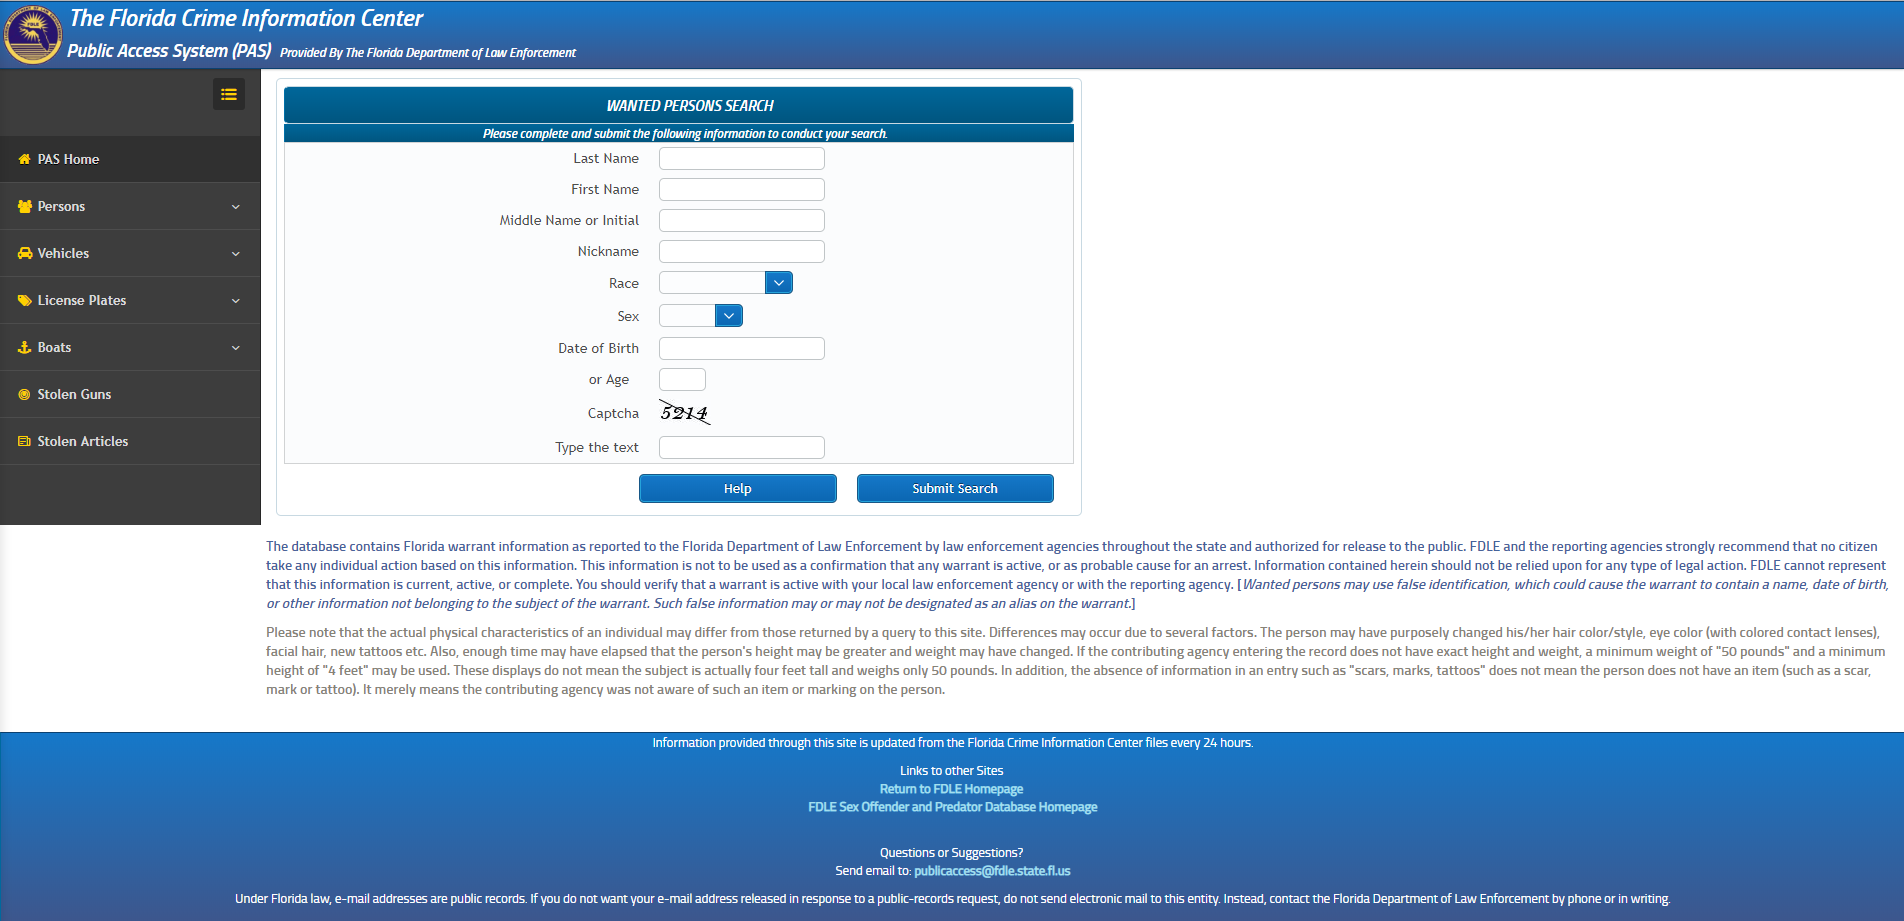Viewport: 1904px width, 921px height.
Task: Follow Return to FDLE Homepage link
Action: (951, 789)
